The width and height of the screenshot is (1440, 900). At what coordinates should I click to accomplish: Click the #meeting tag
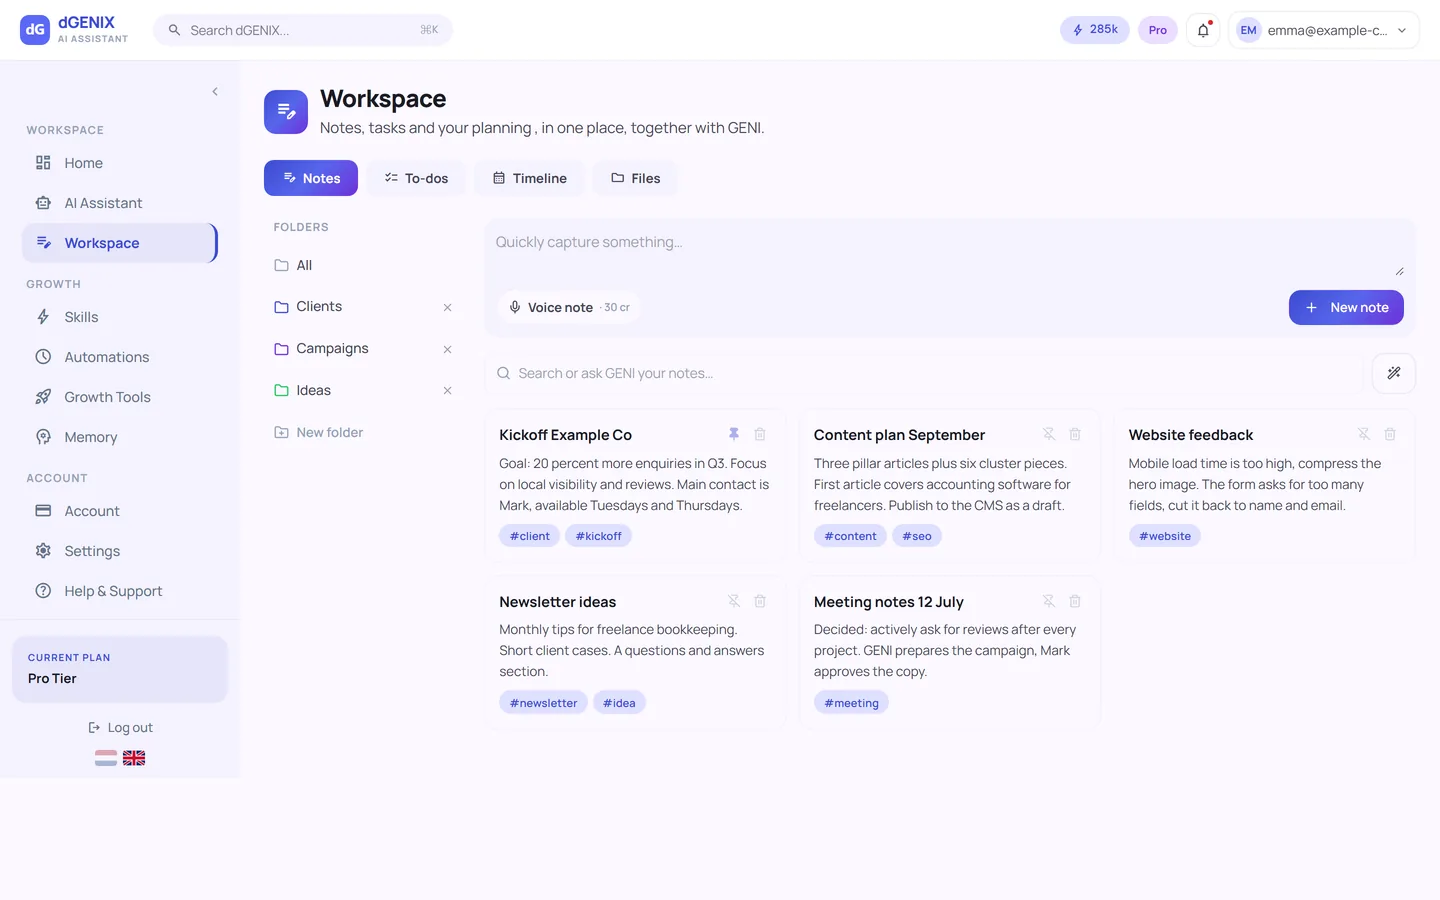pyautogui.click(x=851, y=703)
